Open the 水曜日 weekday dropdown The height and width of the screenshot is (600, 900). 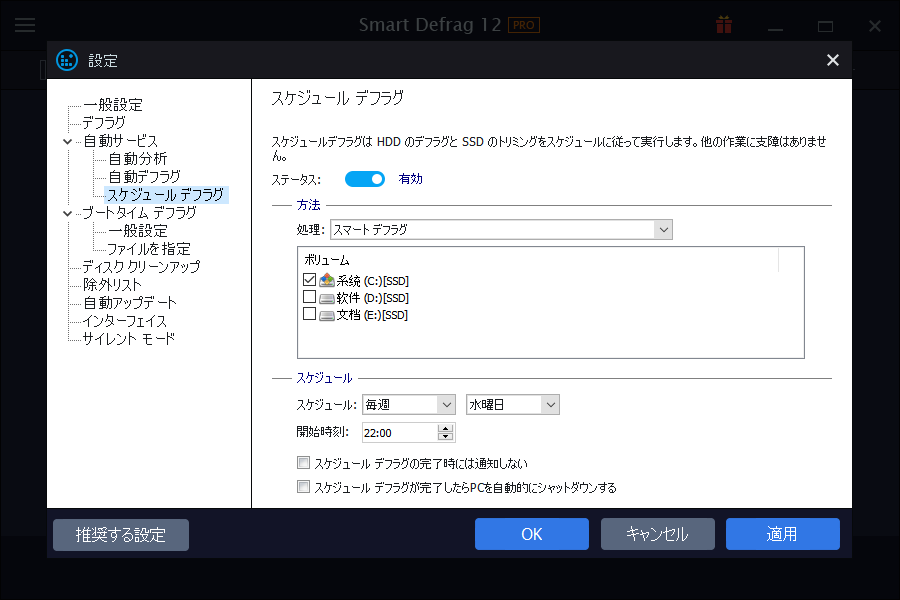tap(513, 405)
